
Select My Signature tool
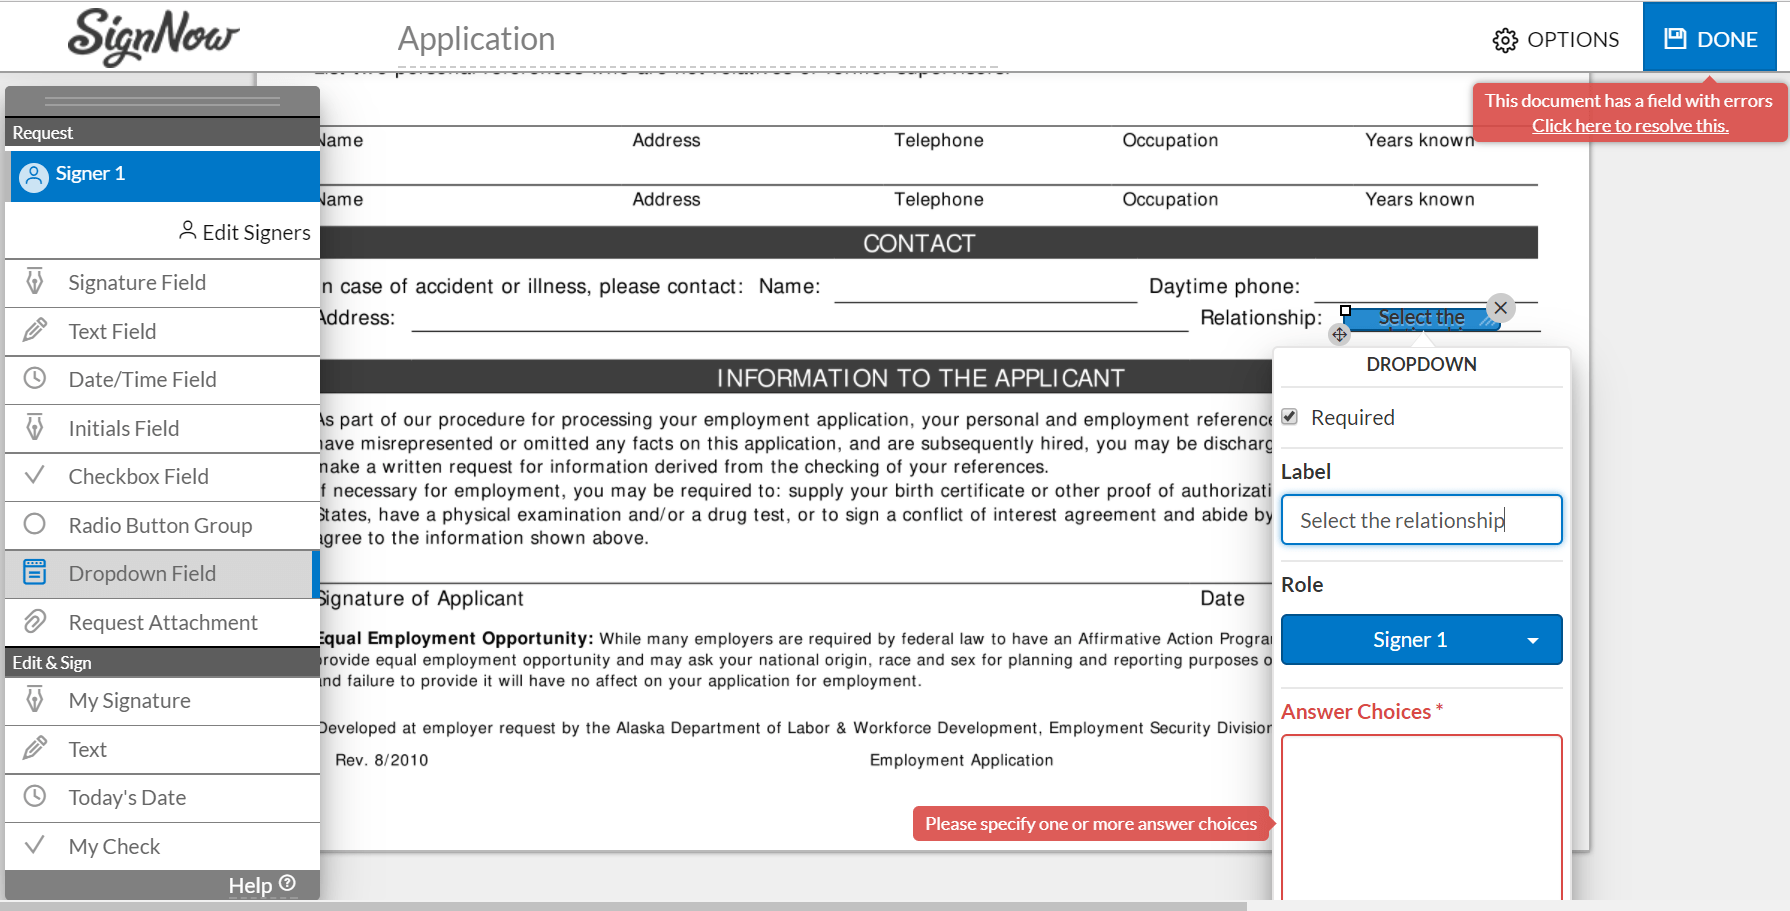tap(162, 701)
